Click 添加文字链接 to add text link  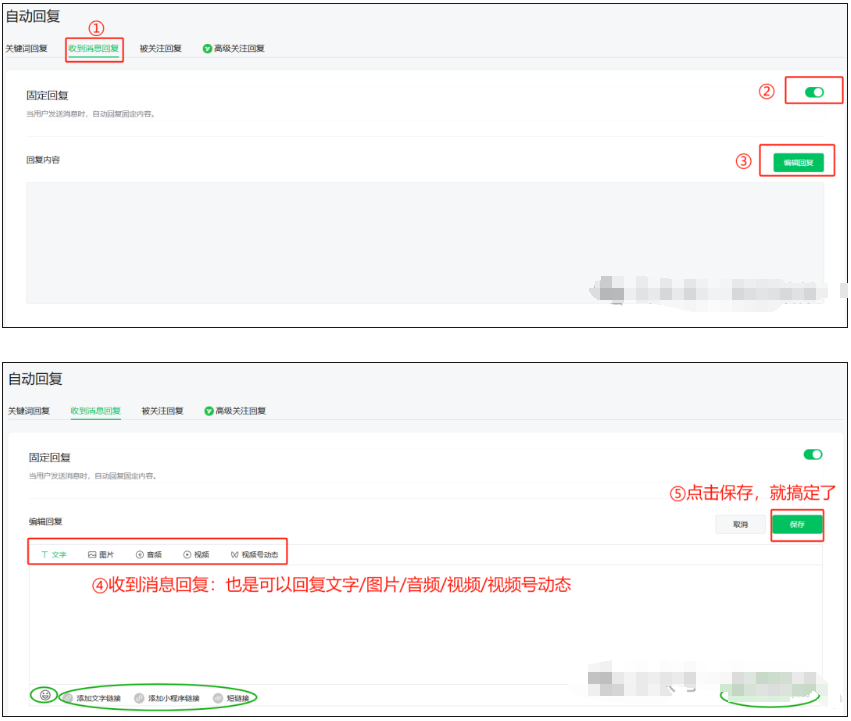tap(92, 698)
